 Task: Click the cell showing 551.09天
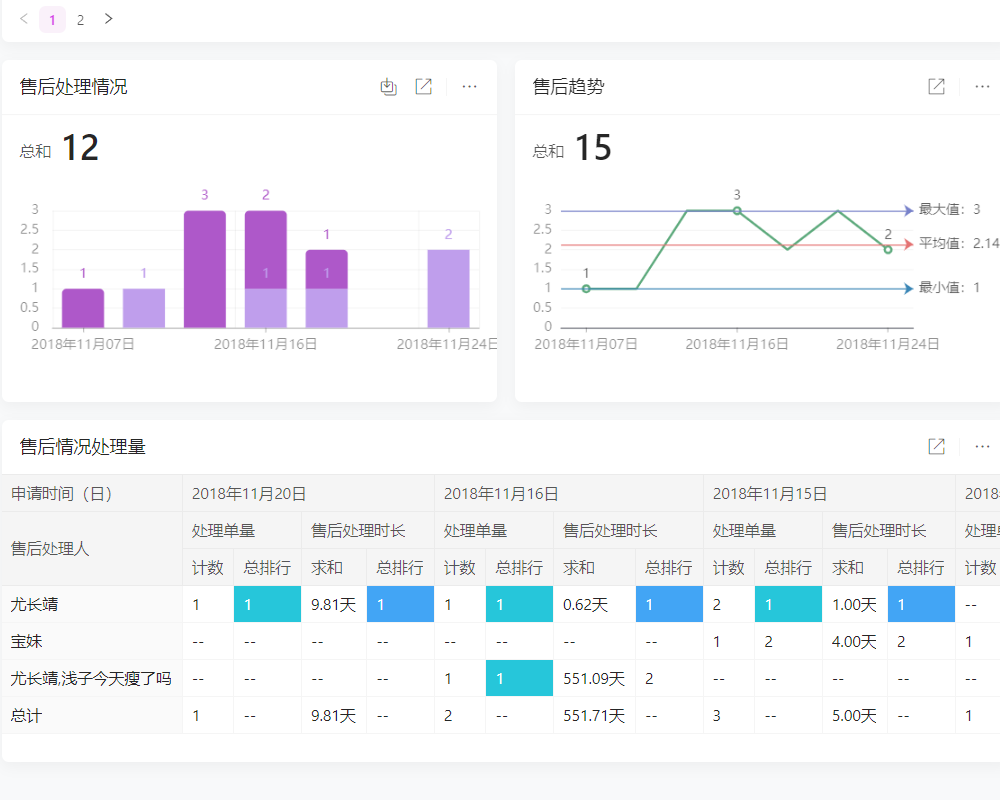coord(594,678)
